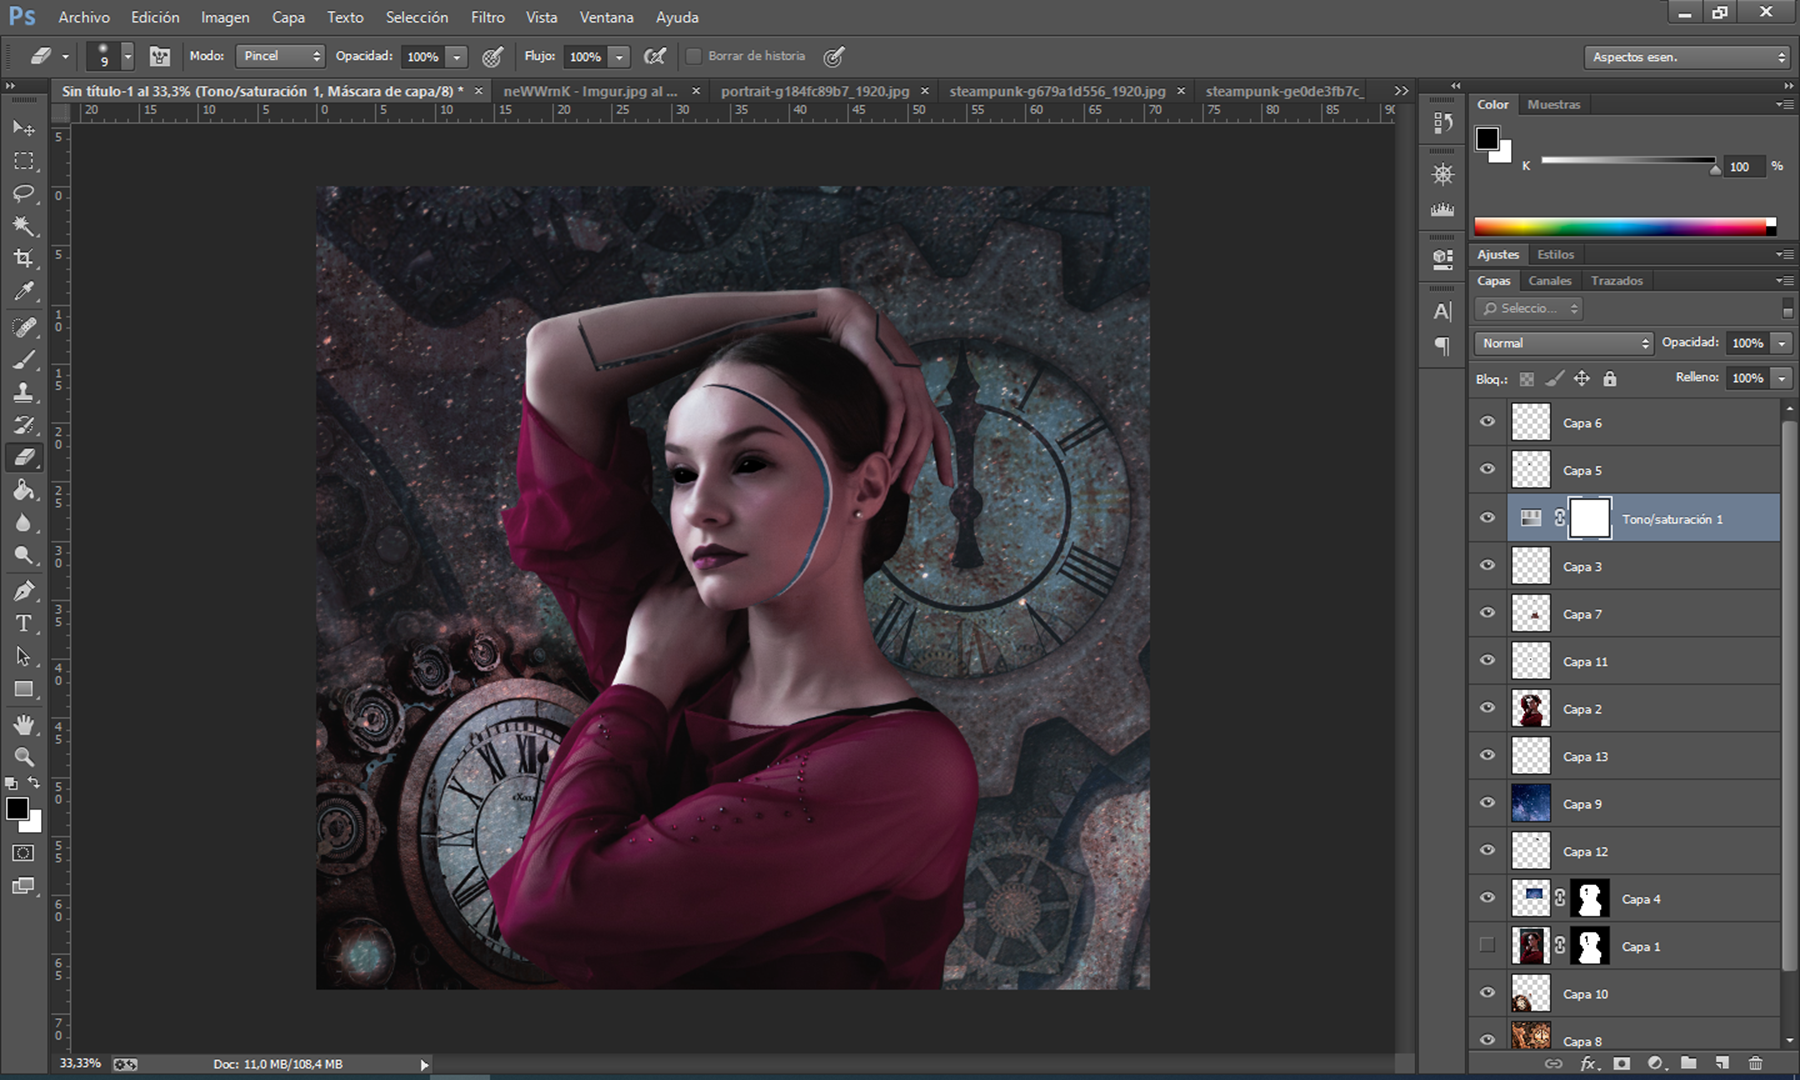Change screen mode icon
The width and height of the screenshot is (1800, 1080).
pos(24,886)
